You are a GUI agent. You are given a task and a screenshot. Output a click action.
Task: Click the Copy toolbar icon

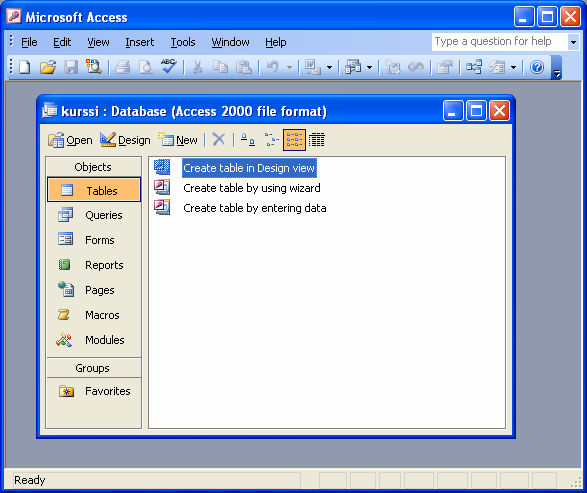[x=220, y=67]
